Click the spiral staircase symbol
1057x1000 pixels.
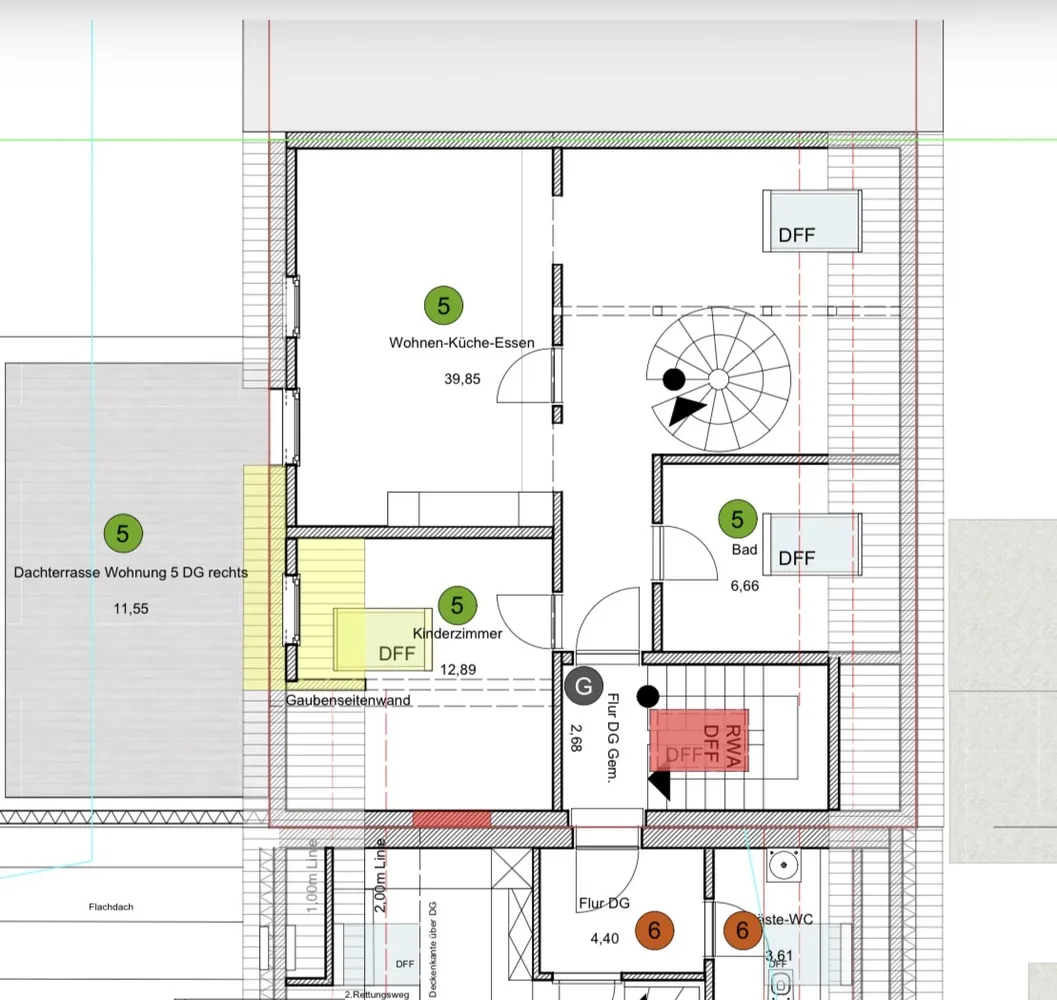click(x=719, y=379)
